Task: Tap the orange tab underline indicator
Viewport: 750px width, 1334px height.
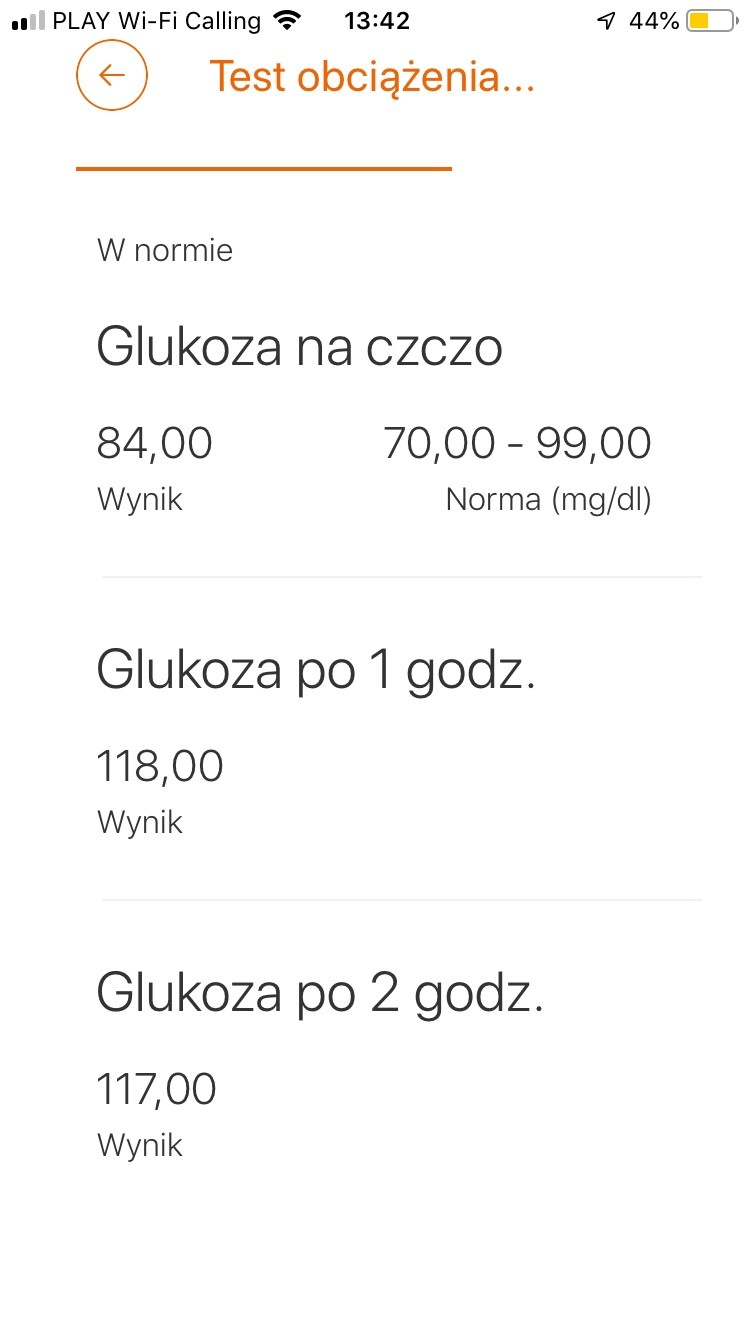Action: 264,169
